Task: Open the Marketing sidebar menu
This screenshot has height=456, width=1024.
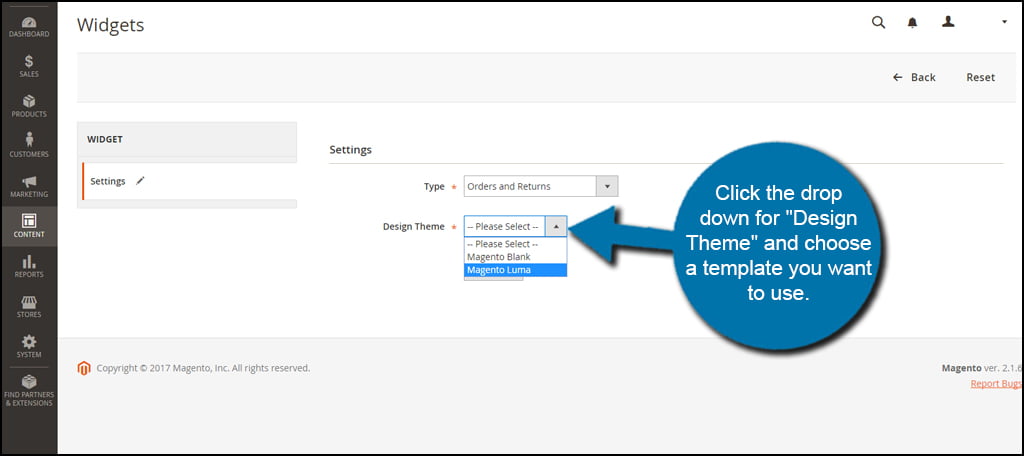Action: click(x=29, y=187)
